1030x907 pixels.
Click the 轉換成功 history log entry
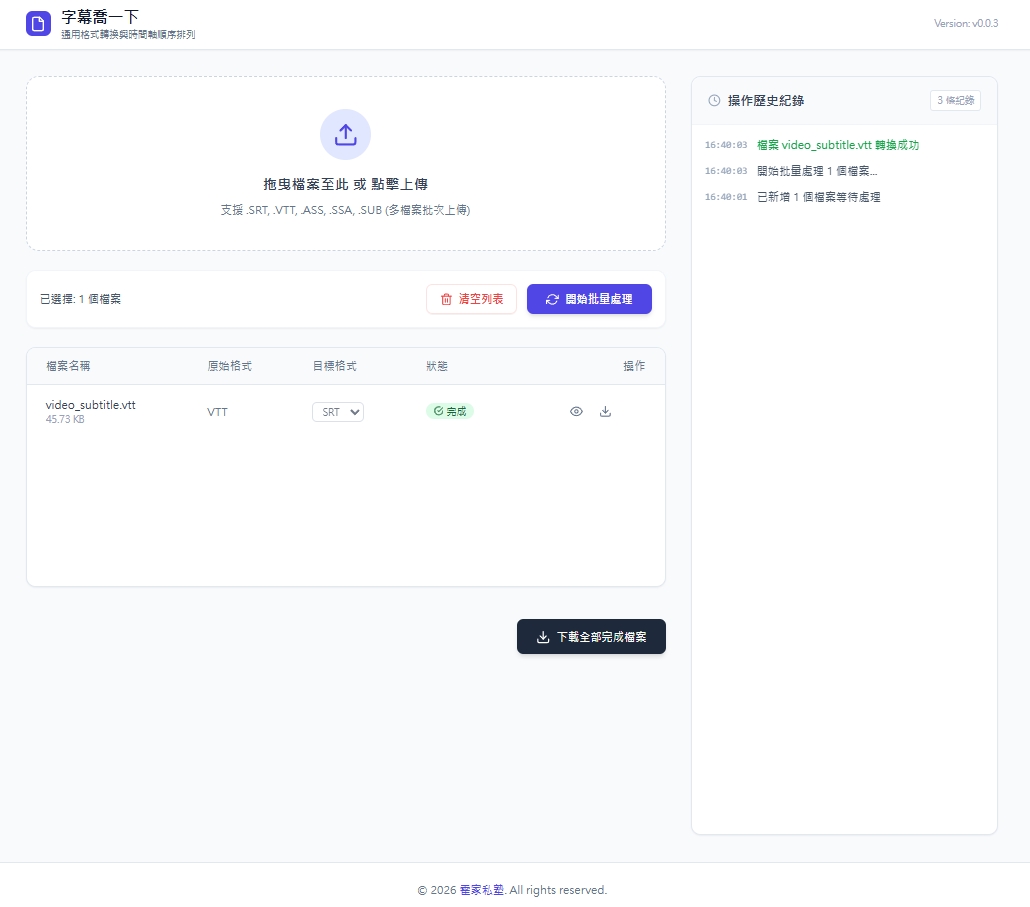(838, 145)
